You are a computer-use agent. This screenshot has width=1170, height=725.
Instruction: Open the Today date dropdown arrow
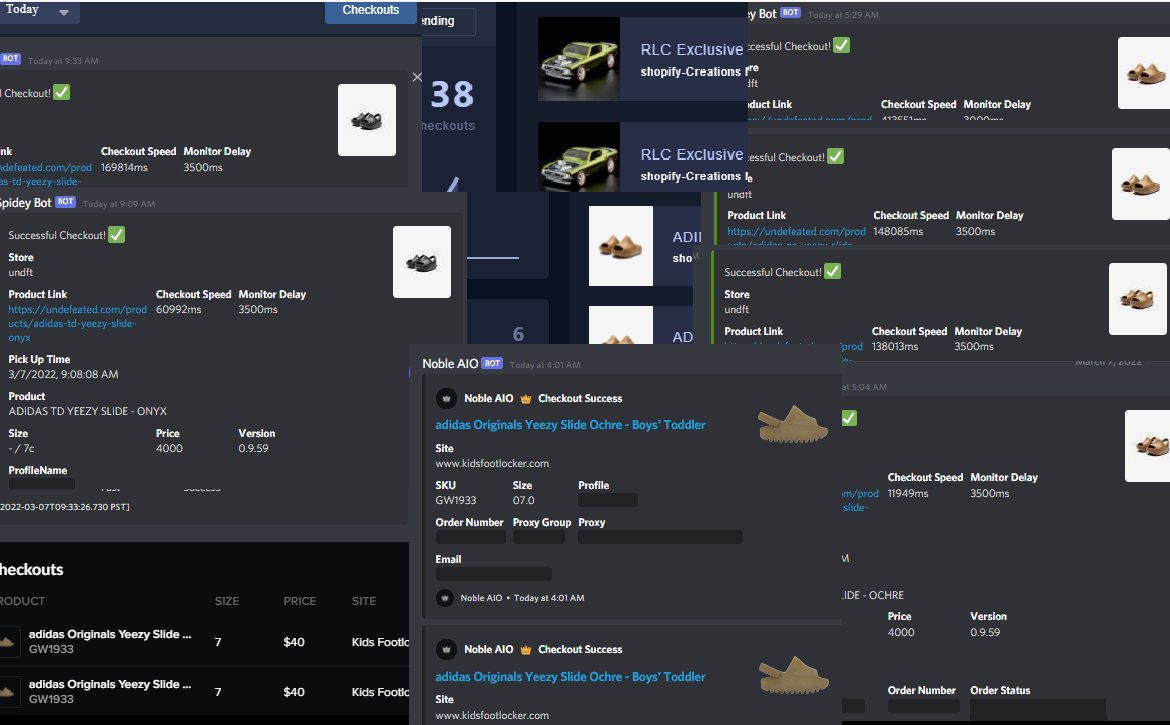(x=64, y=13)
